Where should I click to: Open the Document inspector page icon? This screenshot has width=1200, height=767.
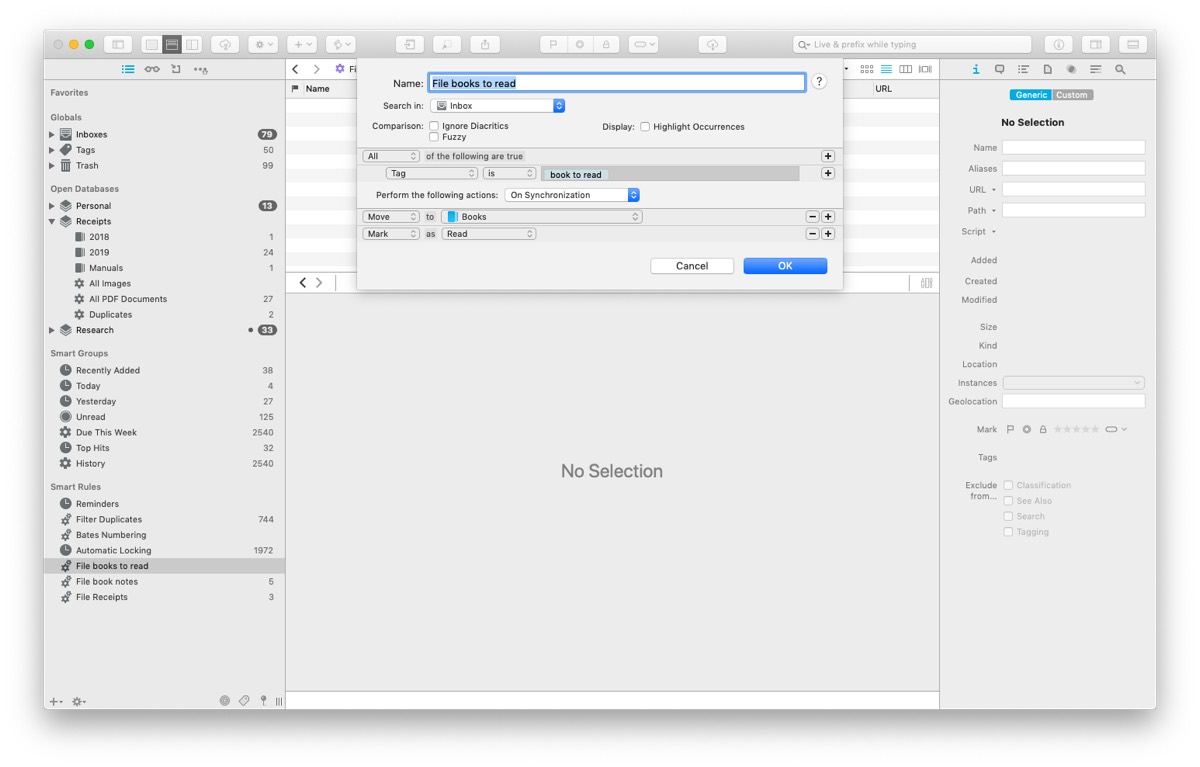point(1047,70)
